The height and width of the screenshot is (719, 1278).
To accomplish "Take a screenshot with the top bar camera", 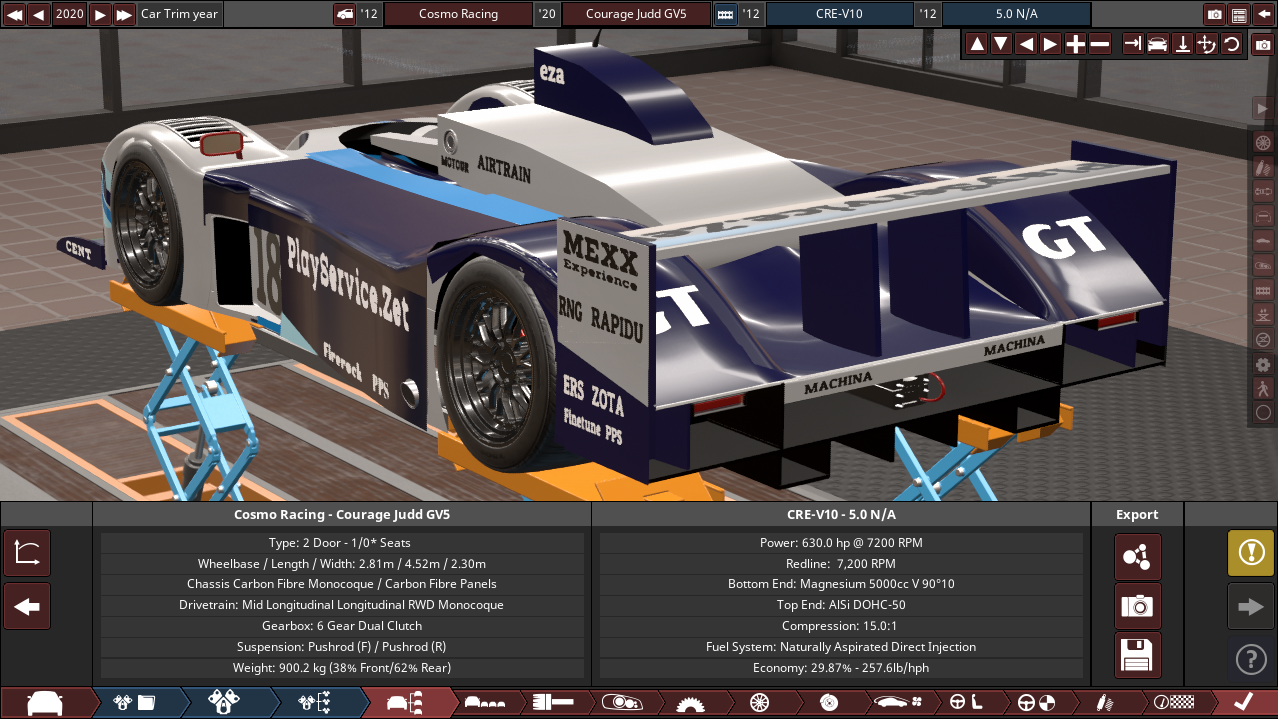I will [x=1215, y=14].
